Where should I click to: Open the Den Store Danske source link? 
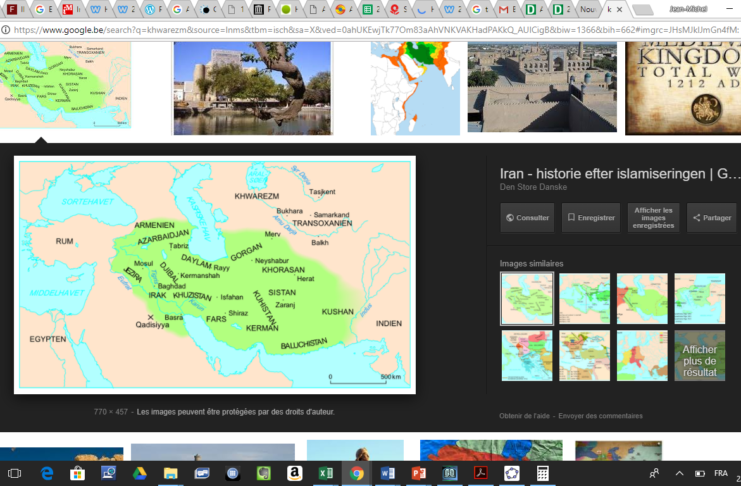point(532,187)
